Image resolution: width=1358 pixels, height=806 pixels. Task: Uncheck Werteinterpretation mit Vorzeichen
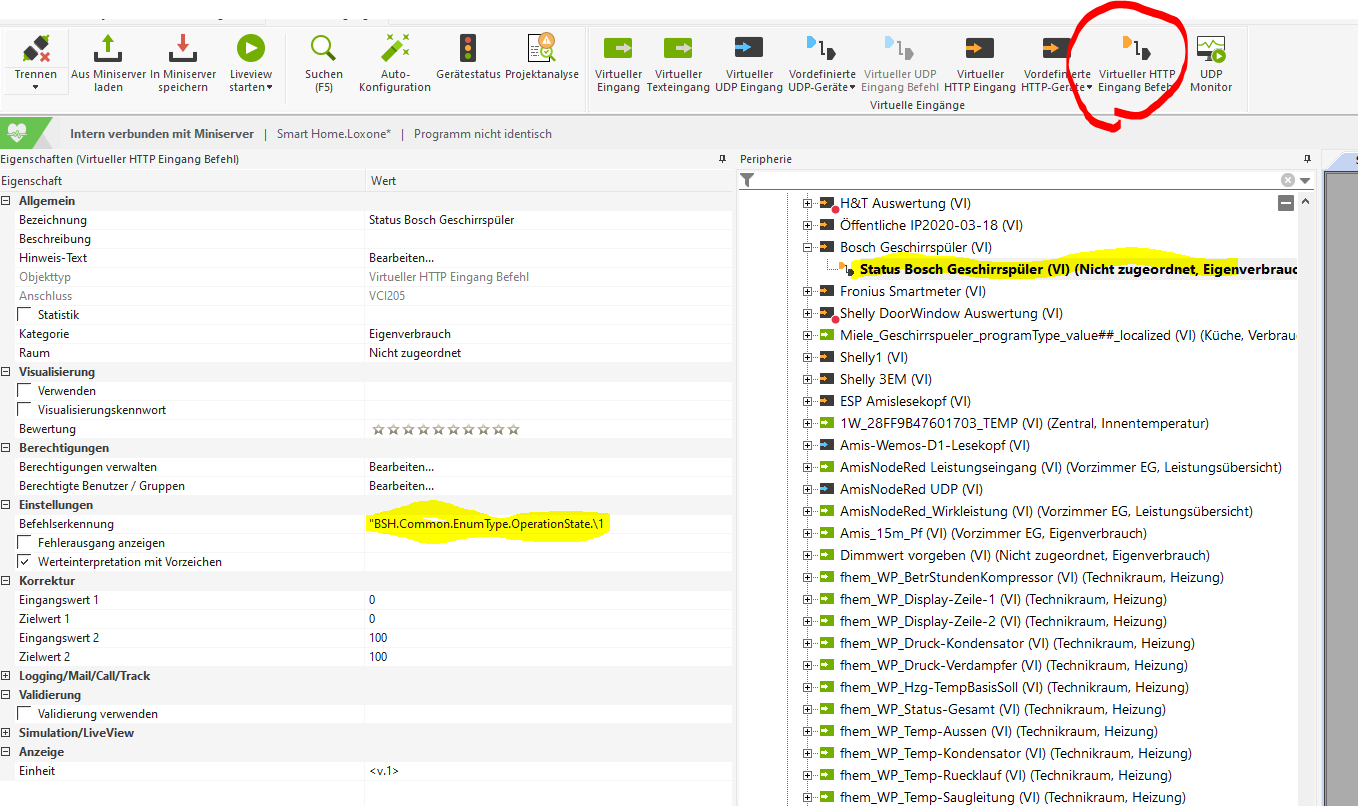25,562
